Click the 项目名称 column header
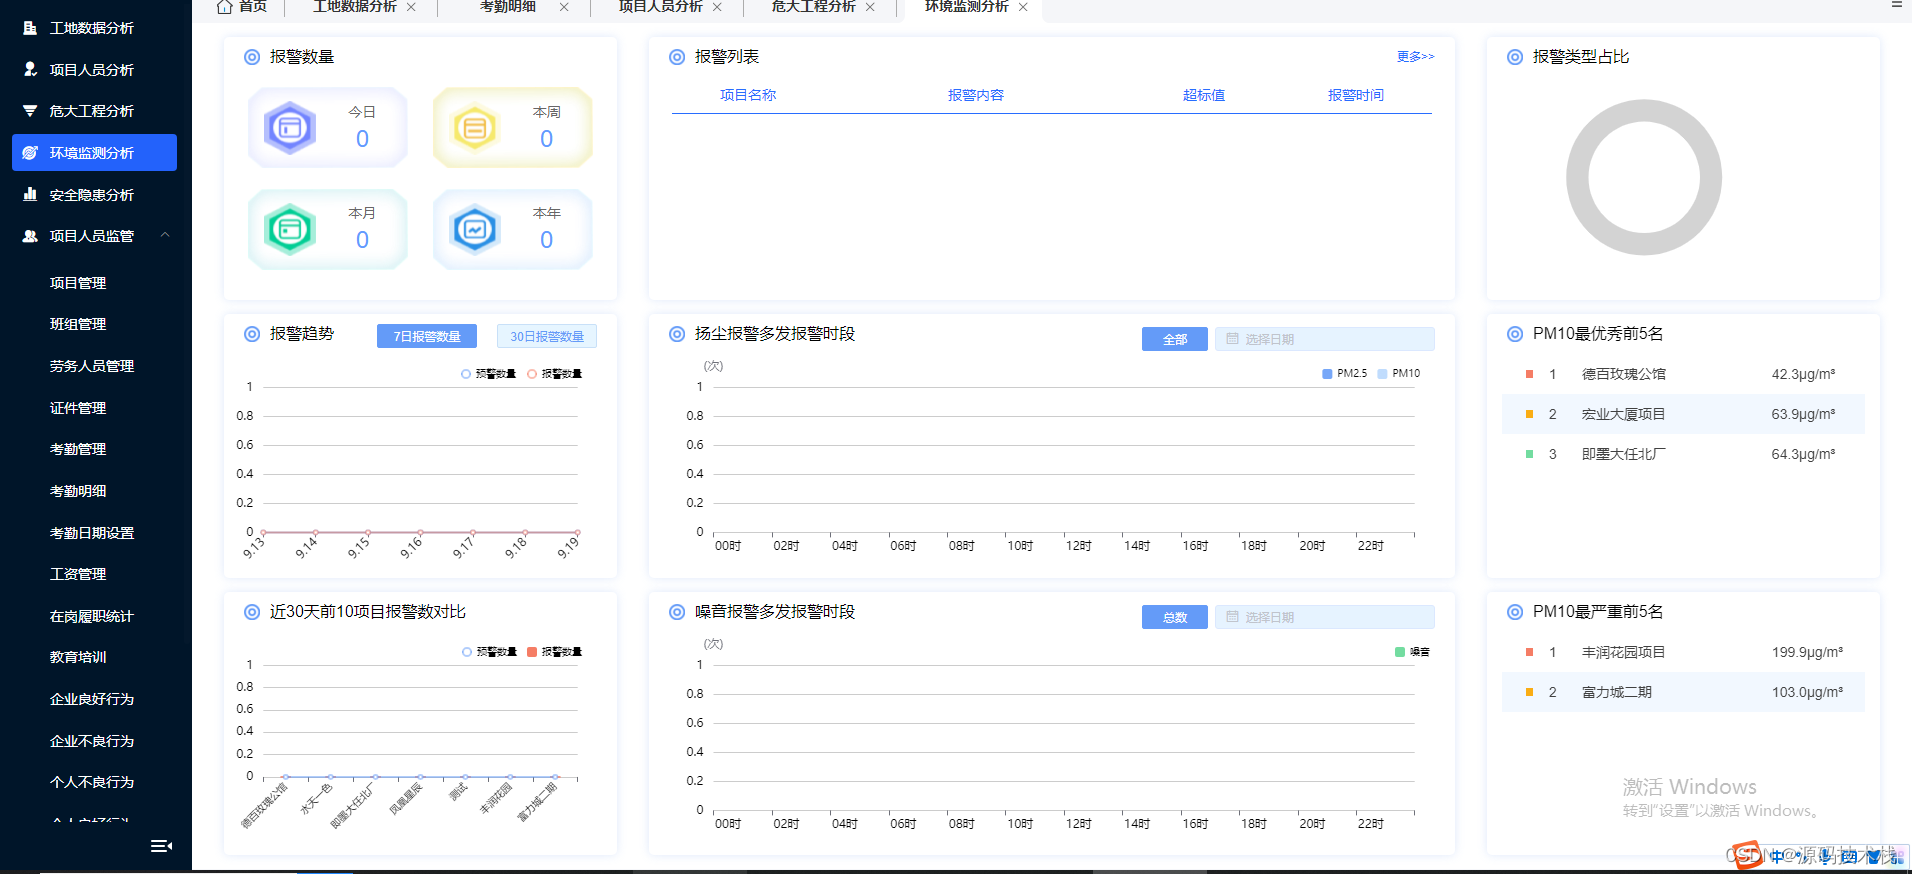The image size is (1912, 874). [x=748, y=95]
